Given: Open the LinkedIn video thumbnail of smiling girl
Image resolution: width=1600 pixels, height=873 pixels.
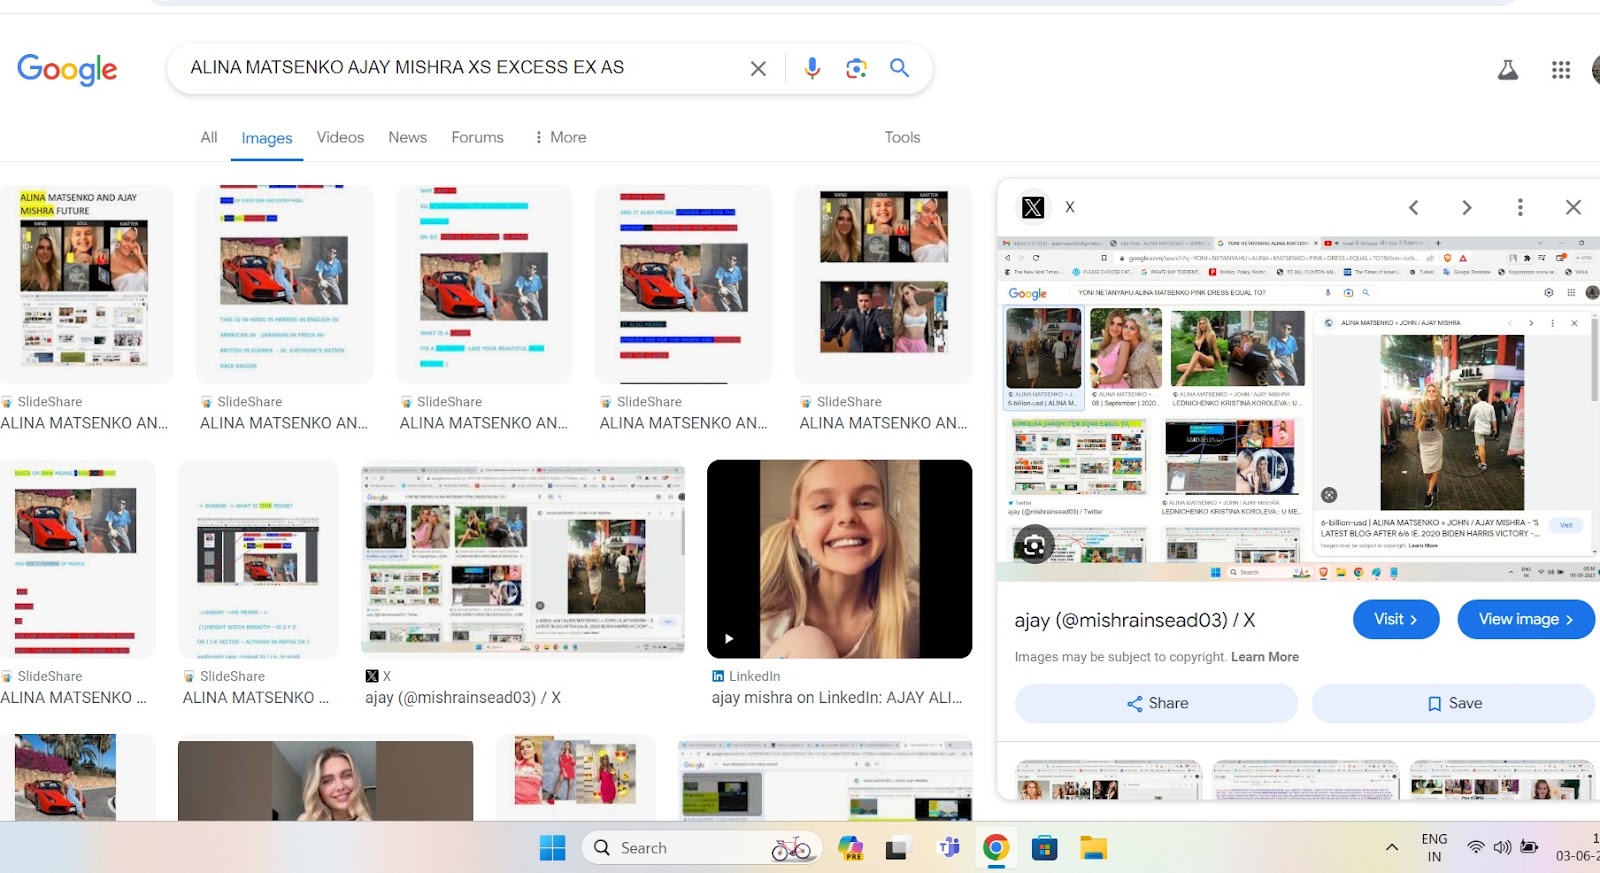Looking at the screenshot, I should pyautogui.click(x=839, y=558).
